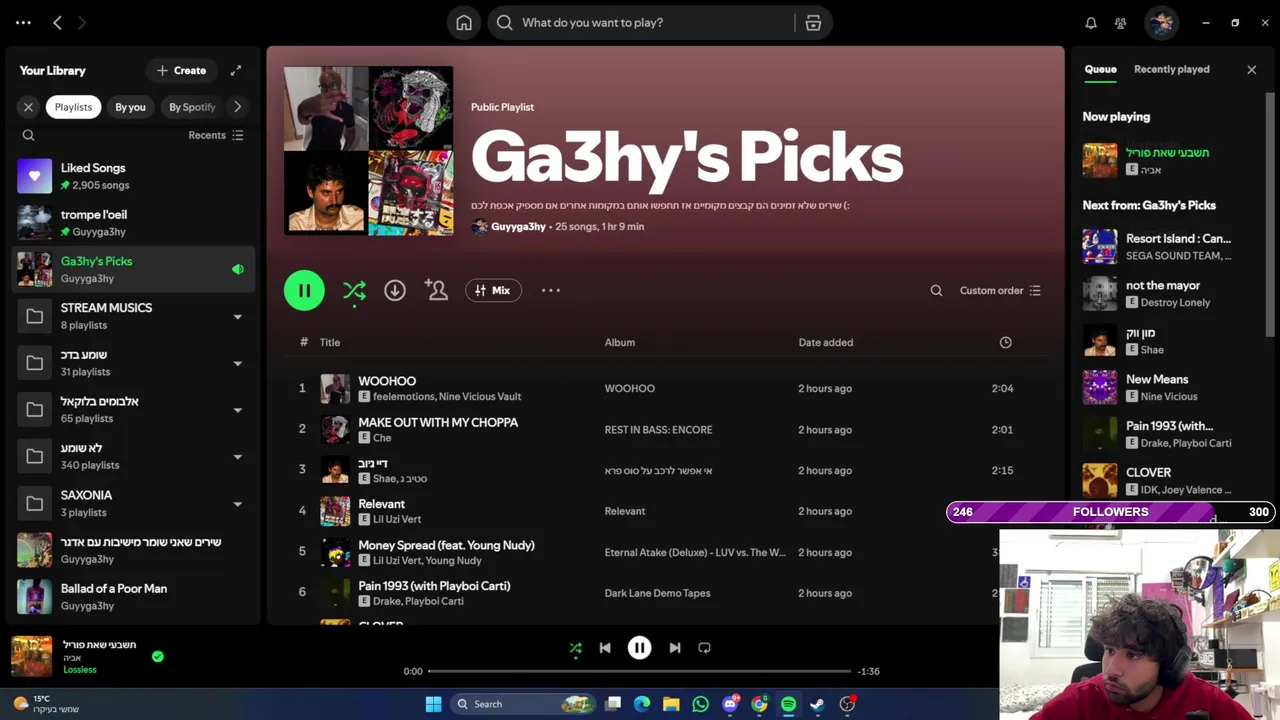Screen dimensions: 1280x720
Task: Expand the STREAM MUSICS folder
Action: [237, 317]
